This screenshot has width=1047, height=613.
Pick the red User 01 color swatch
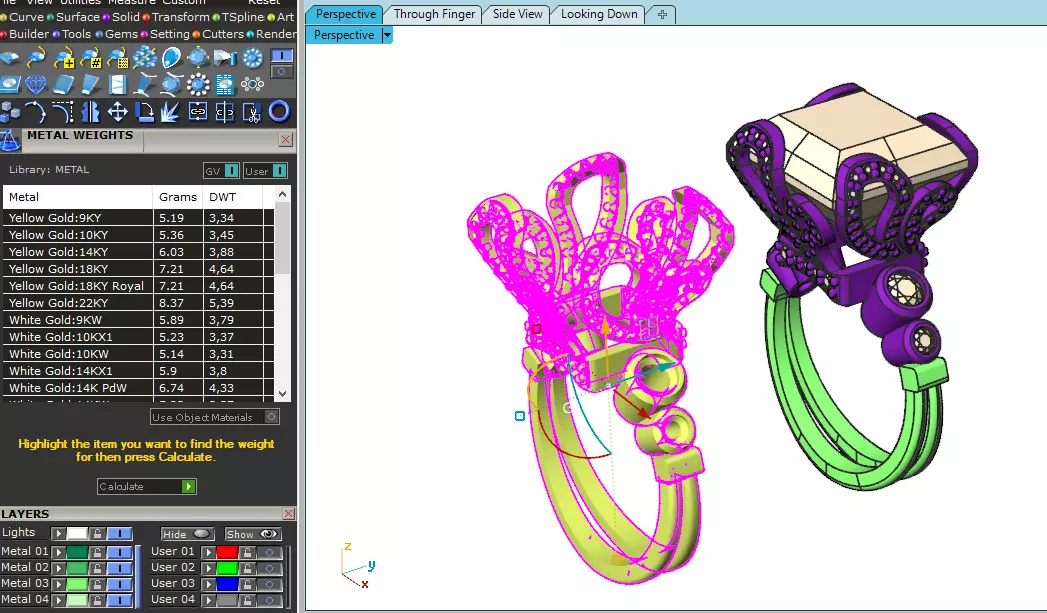pyautogui.click(x=228, y=552)
